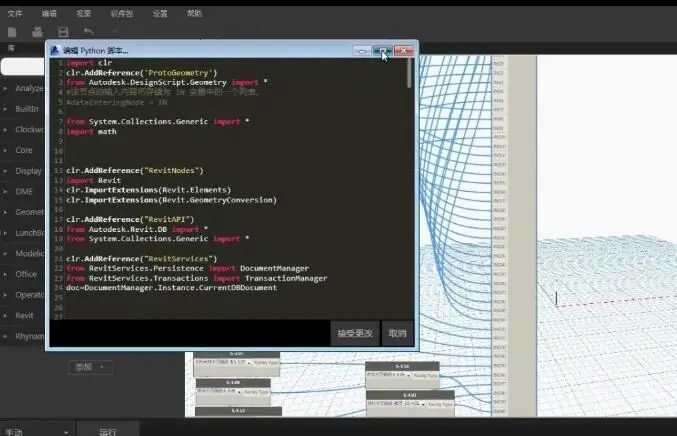Select the Modelical library category
The image size is (677, 436).
(x=29, y=253)
